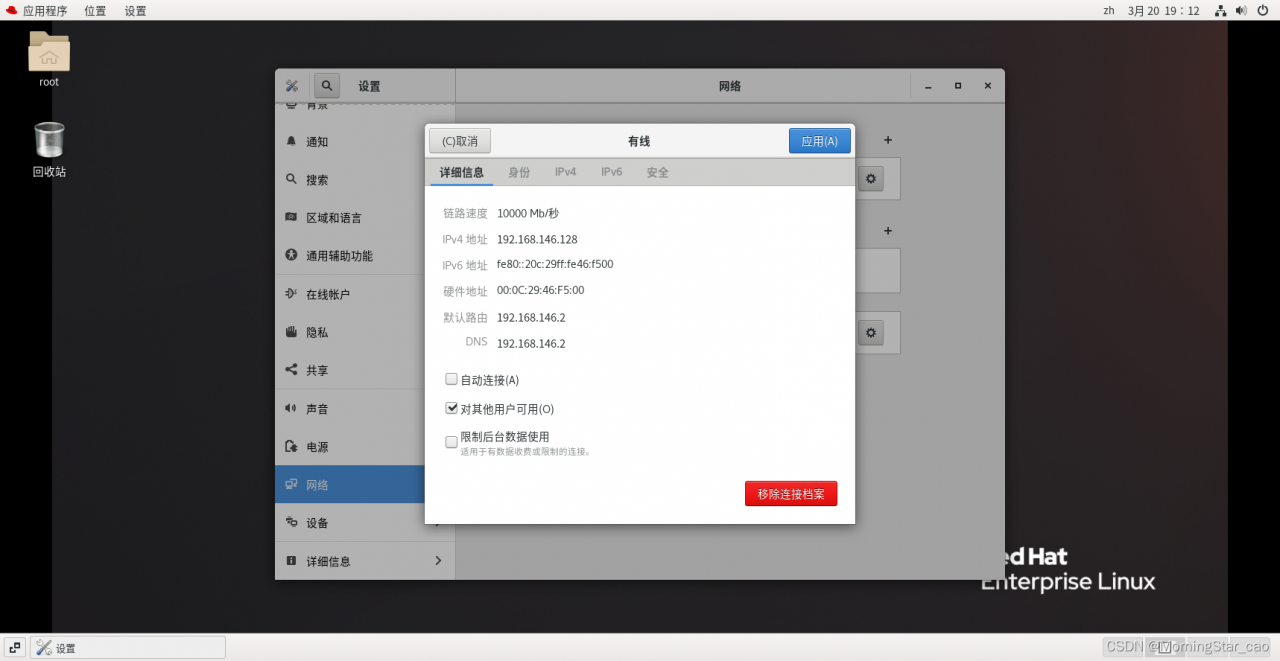Click the 电源 power icon in sidebar

point(291,446)
